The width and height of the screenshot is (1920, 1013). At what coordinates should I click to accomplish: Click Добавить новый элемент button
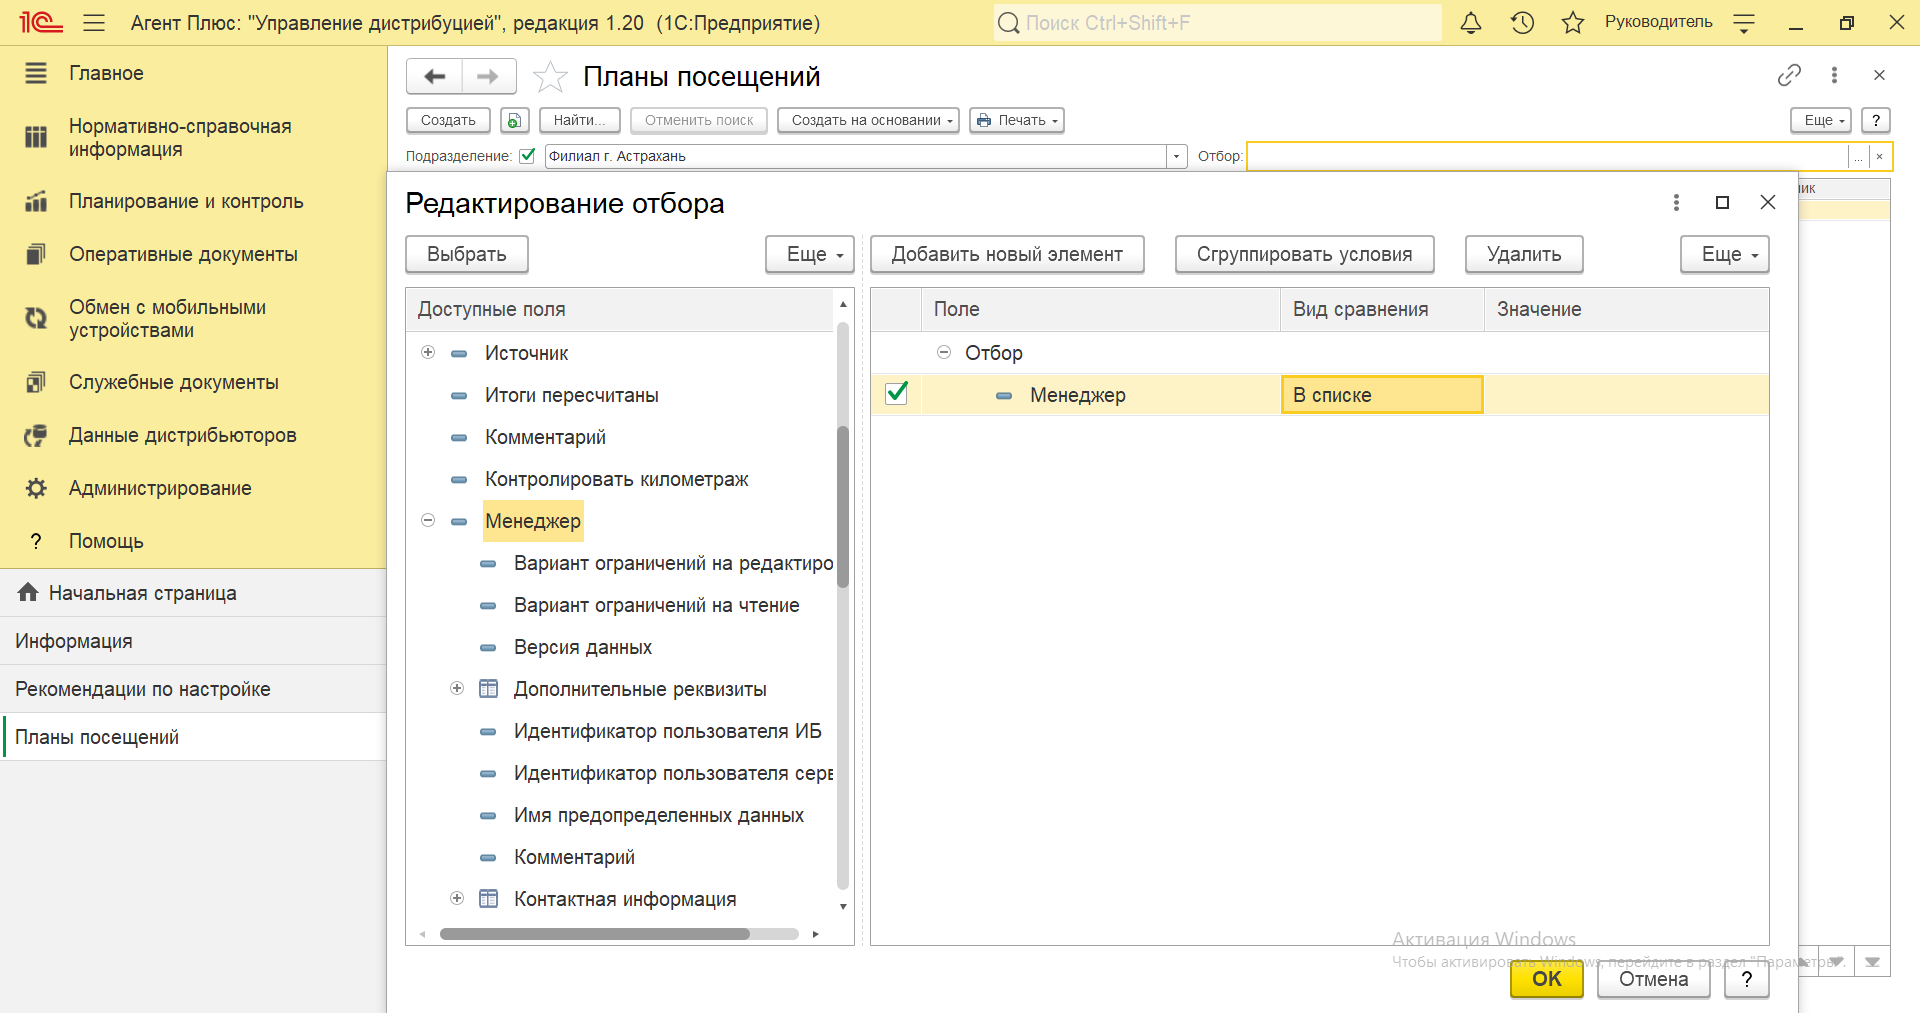[1007, 254]
